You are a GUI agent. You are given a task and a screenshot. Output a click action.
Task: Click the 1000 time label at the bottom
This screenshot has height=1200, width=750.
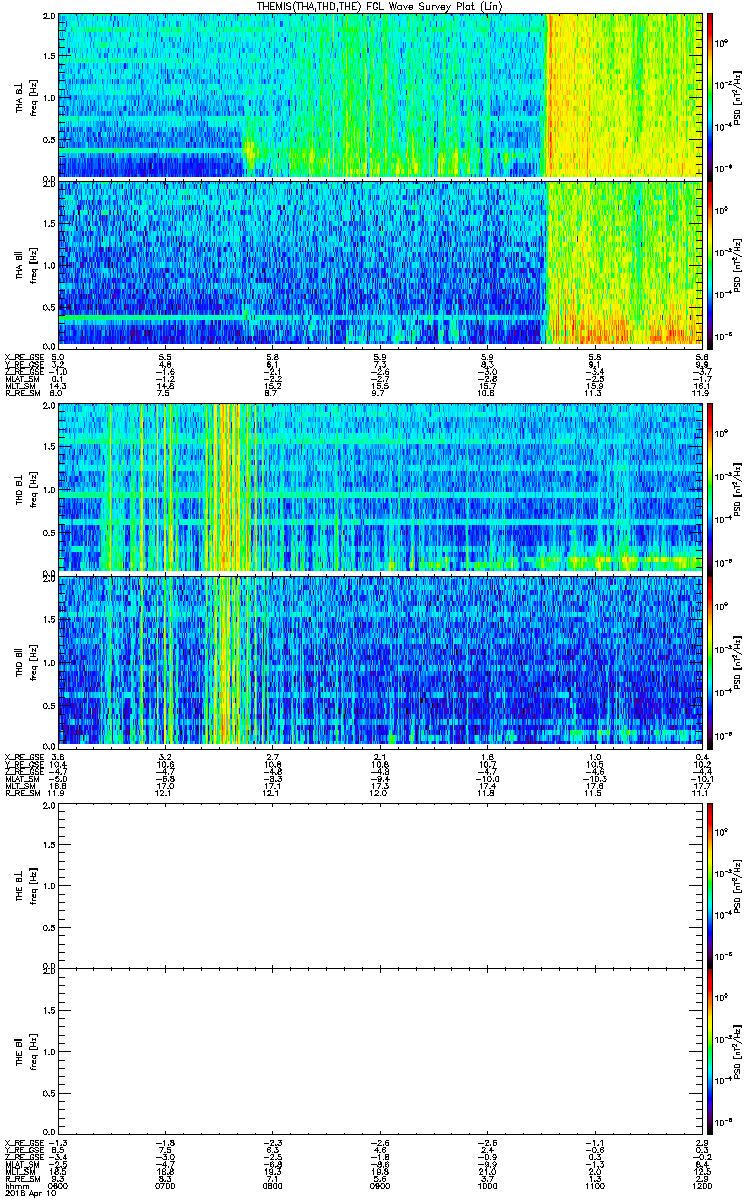(487, 1185)
